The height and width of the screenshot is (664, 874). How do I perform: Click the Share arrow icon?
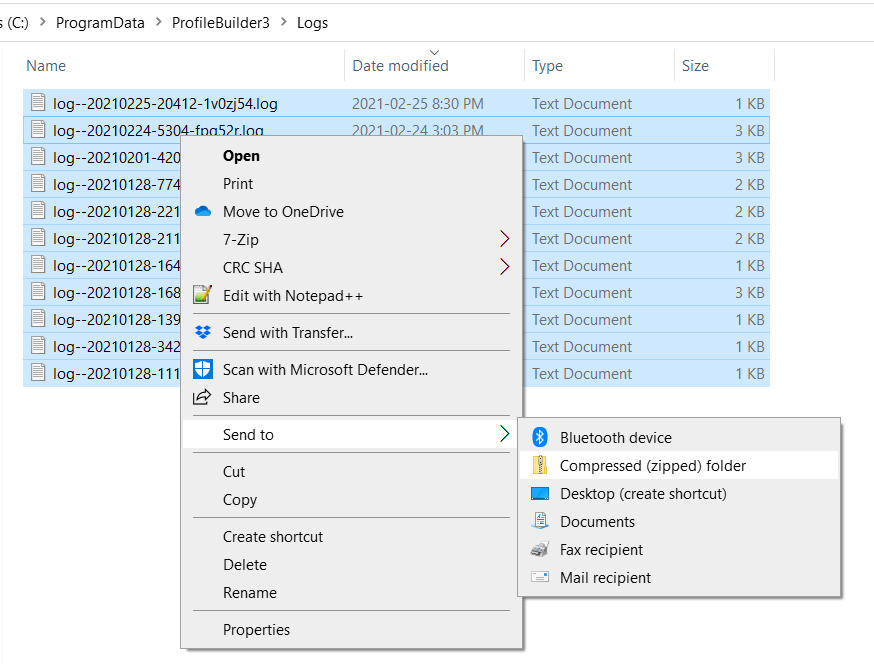click(x=202, y=397)
